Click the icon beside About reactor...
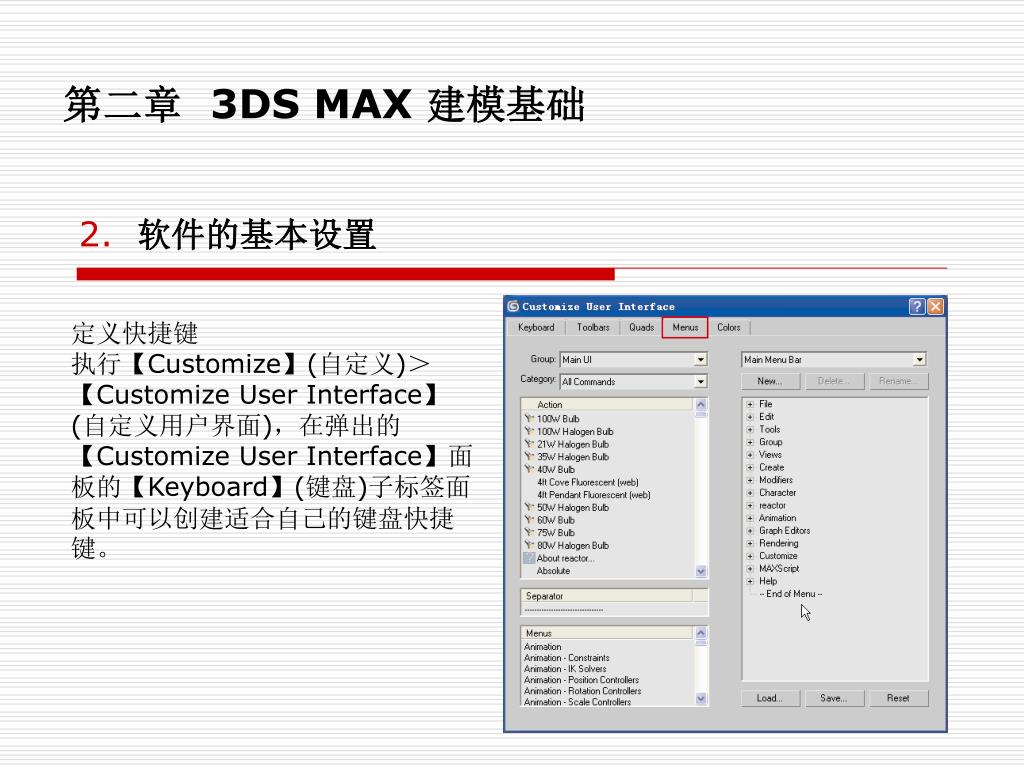The image size is (1024, 768). coord(529,558)
